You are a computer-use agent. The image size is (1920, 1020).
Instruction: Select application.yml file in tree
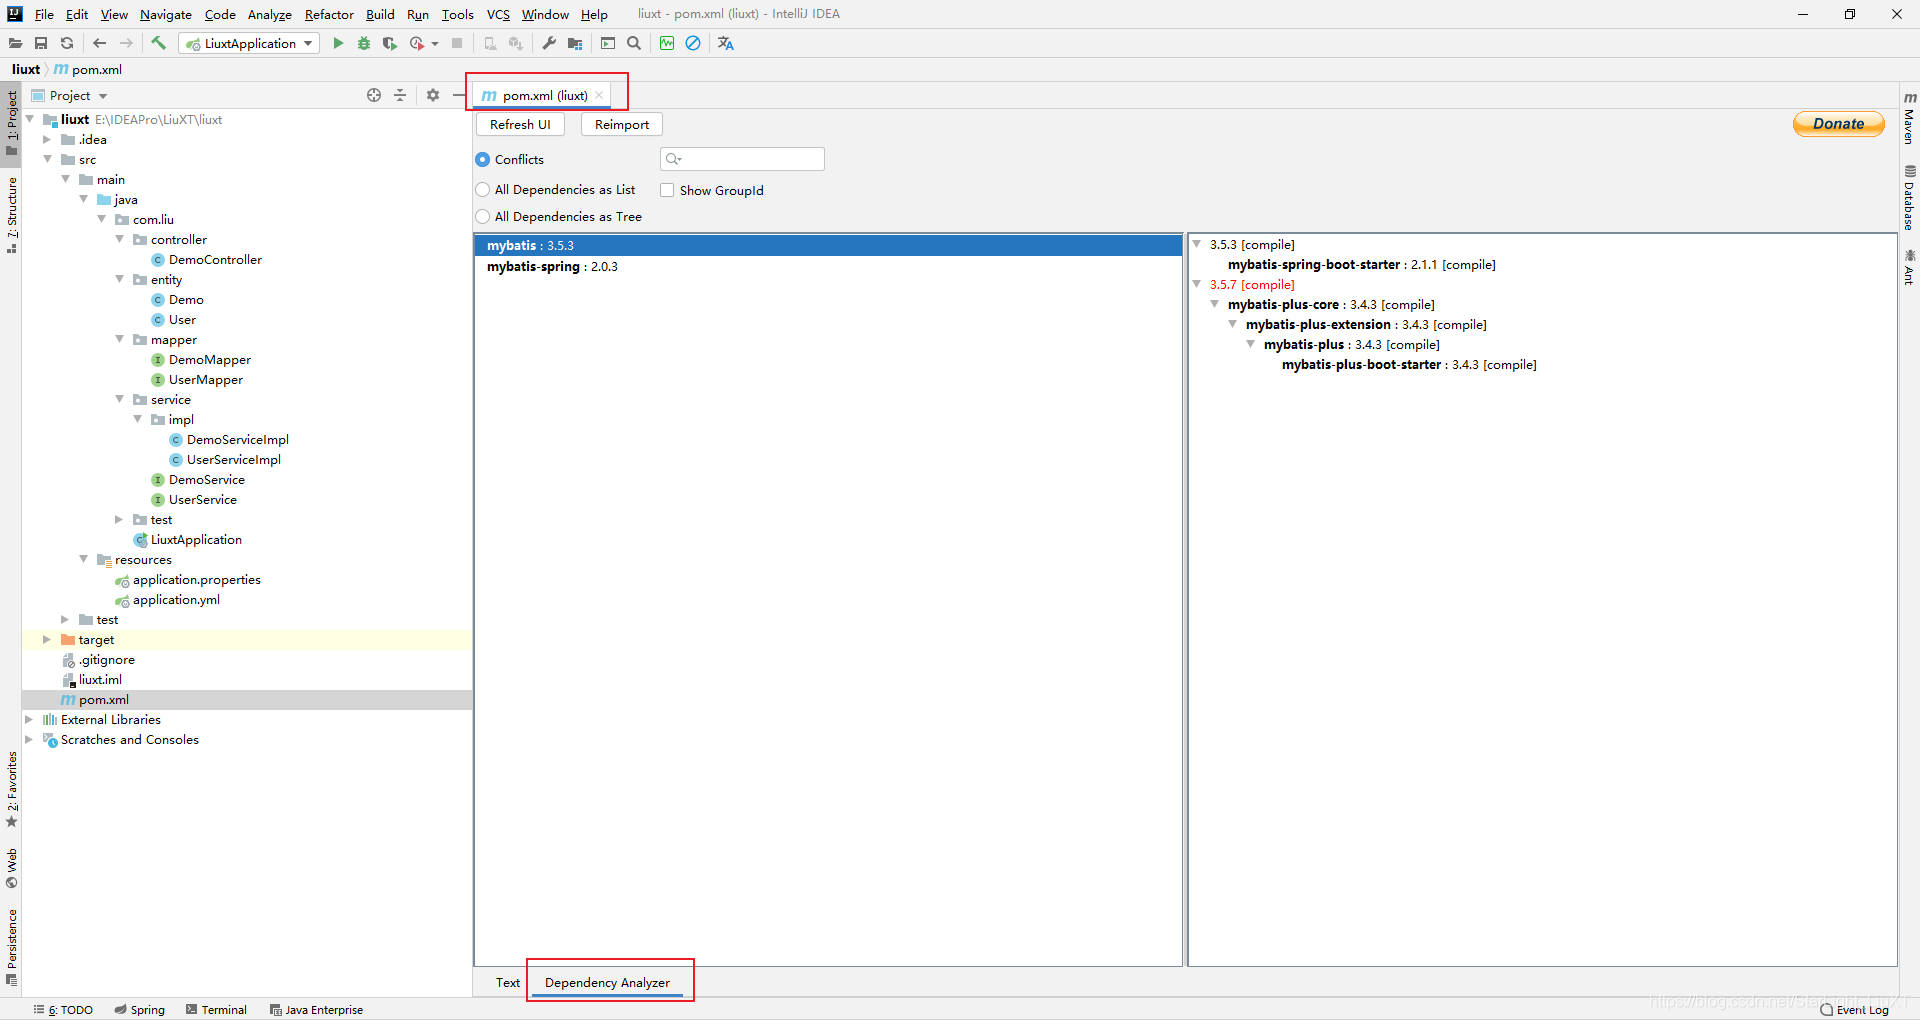click(x=176, y=599)
